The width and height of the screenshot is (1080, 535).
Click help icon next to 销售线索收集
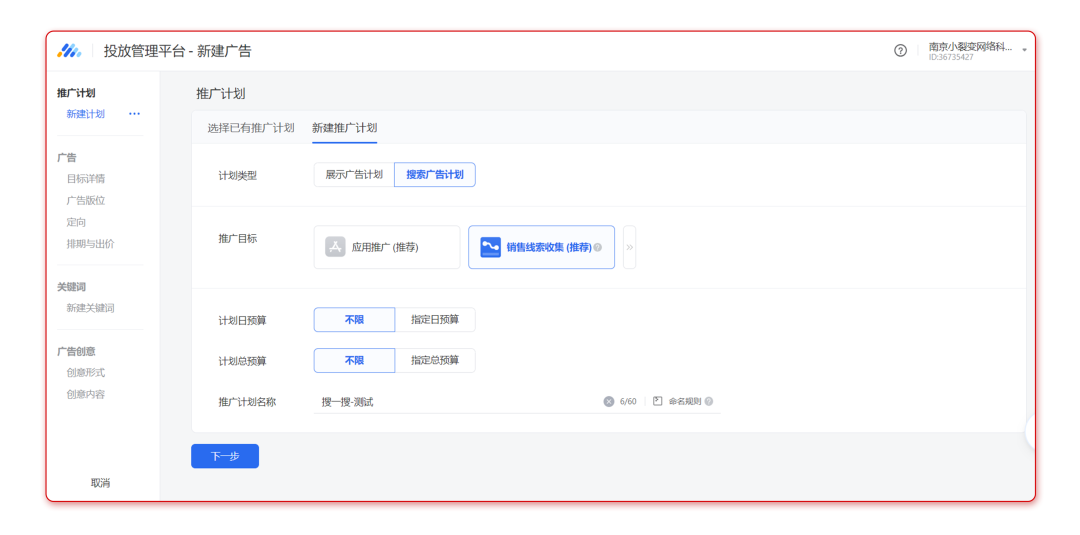pos(598,248)
